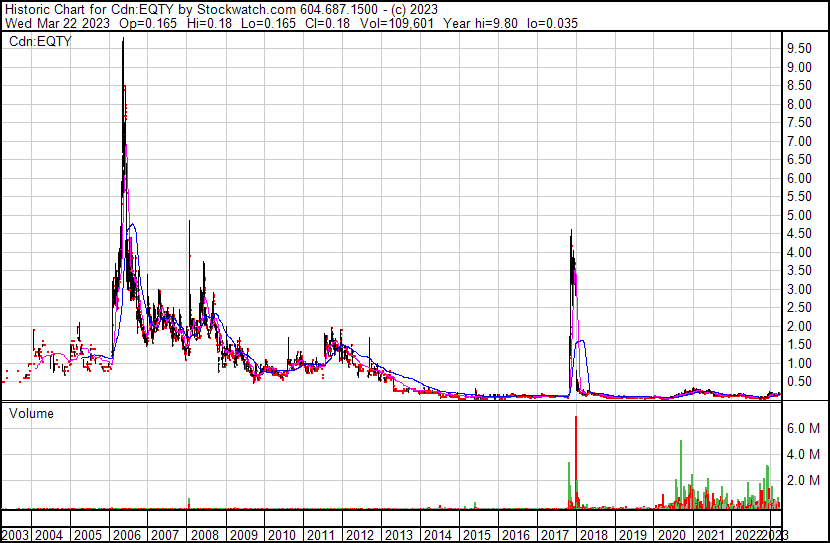Click the Volume panel title
Image resolution: width=830 pixels, height=543 pixels.
(x=31, y=413)
